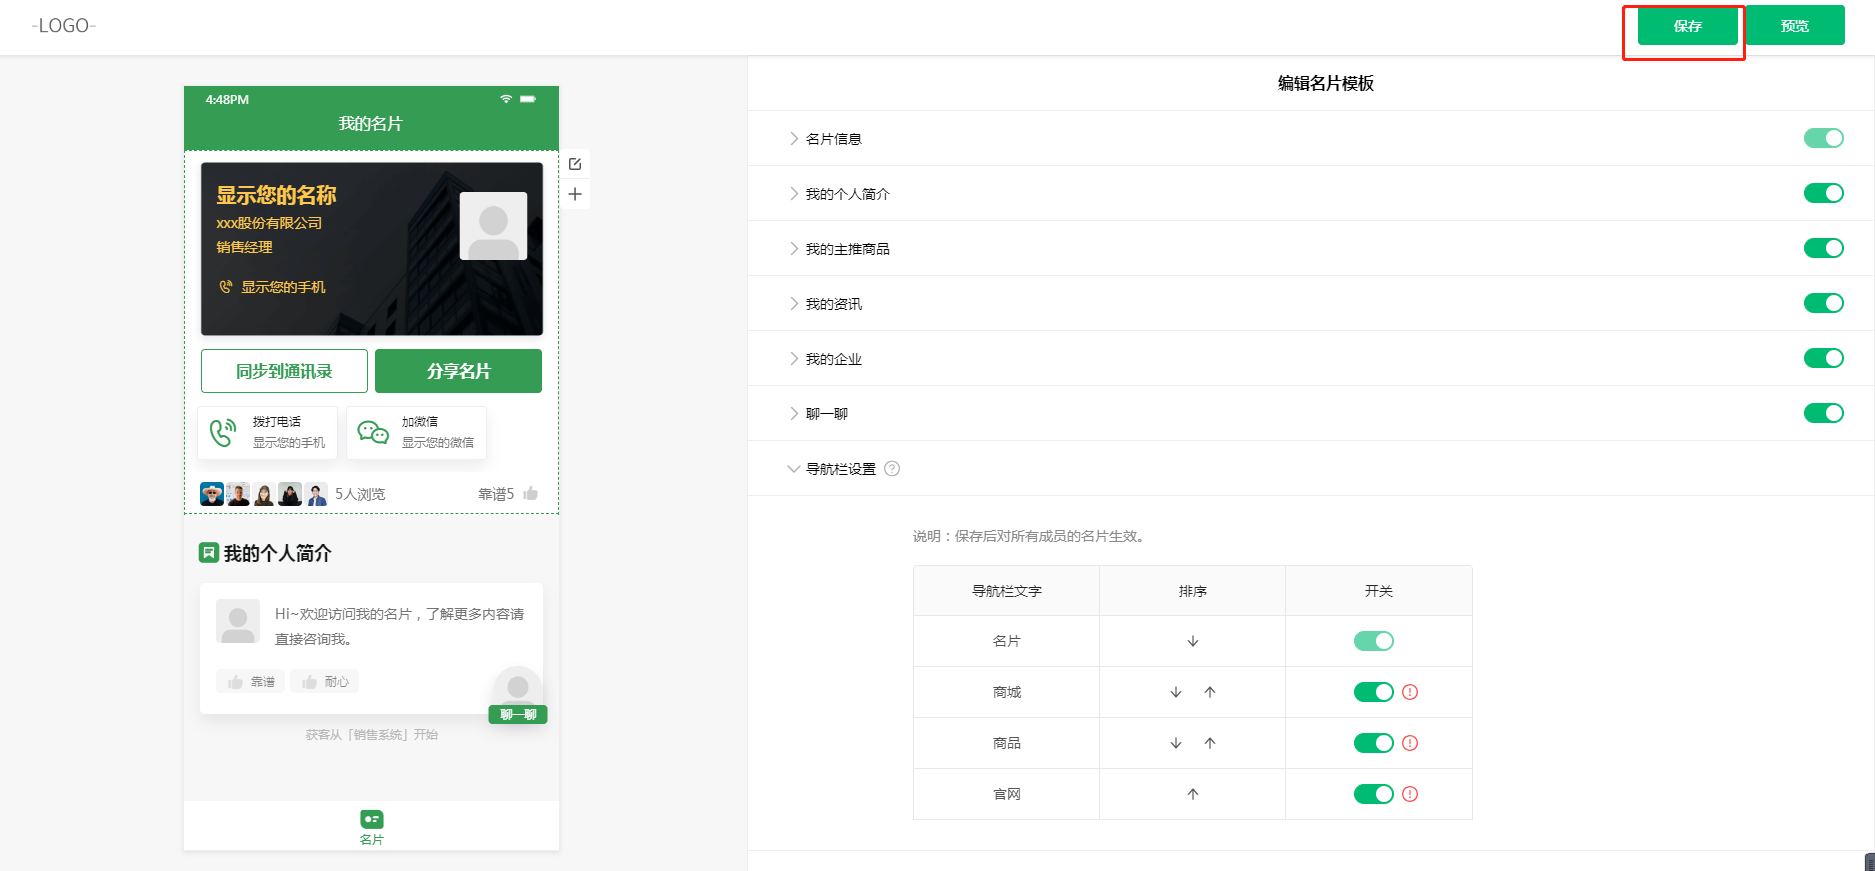The image size is (1875, 871).
Task: Toggle the 名片信息 switch
Action: [1823, 138]
